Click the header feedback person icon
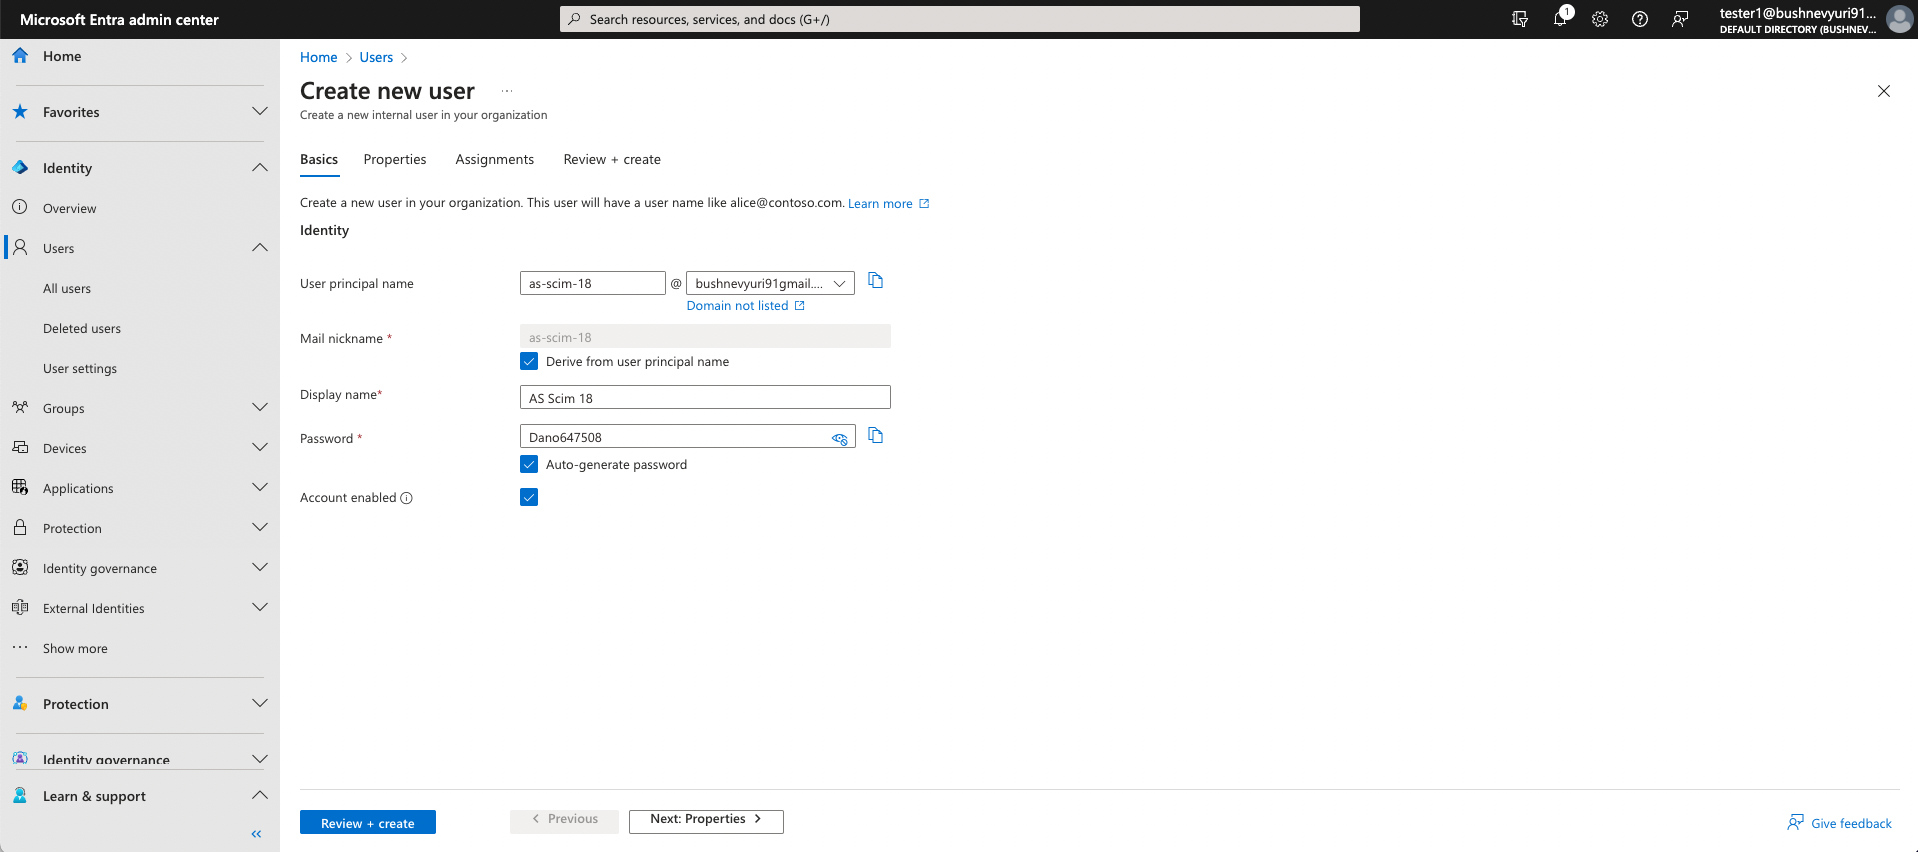The height and width of the screenshot is (852, 1918). 1680,19
